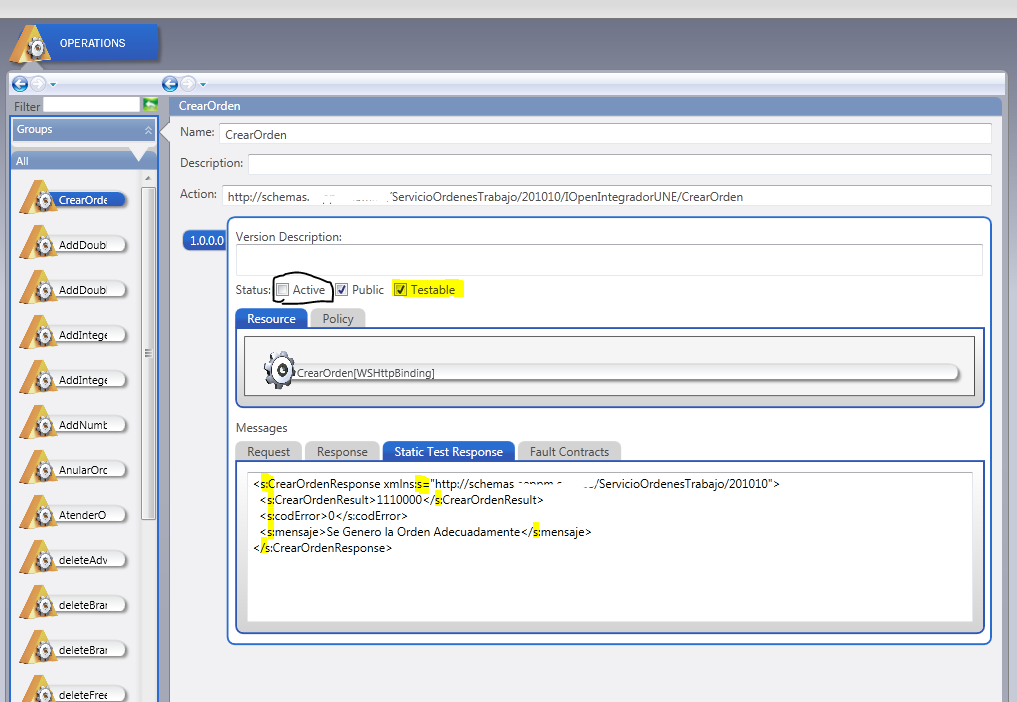The height and width of the screenshot is (702, 1017).
Task: Open the Response messages tab
Action: click(x=342, y=452)
